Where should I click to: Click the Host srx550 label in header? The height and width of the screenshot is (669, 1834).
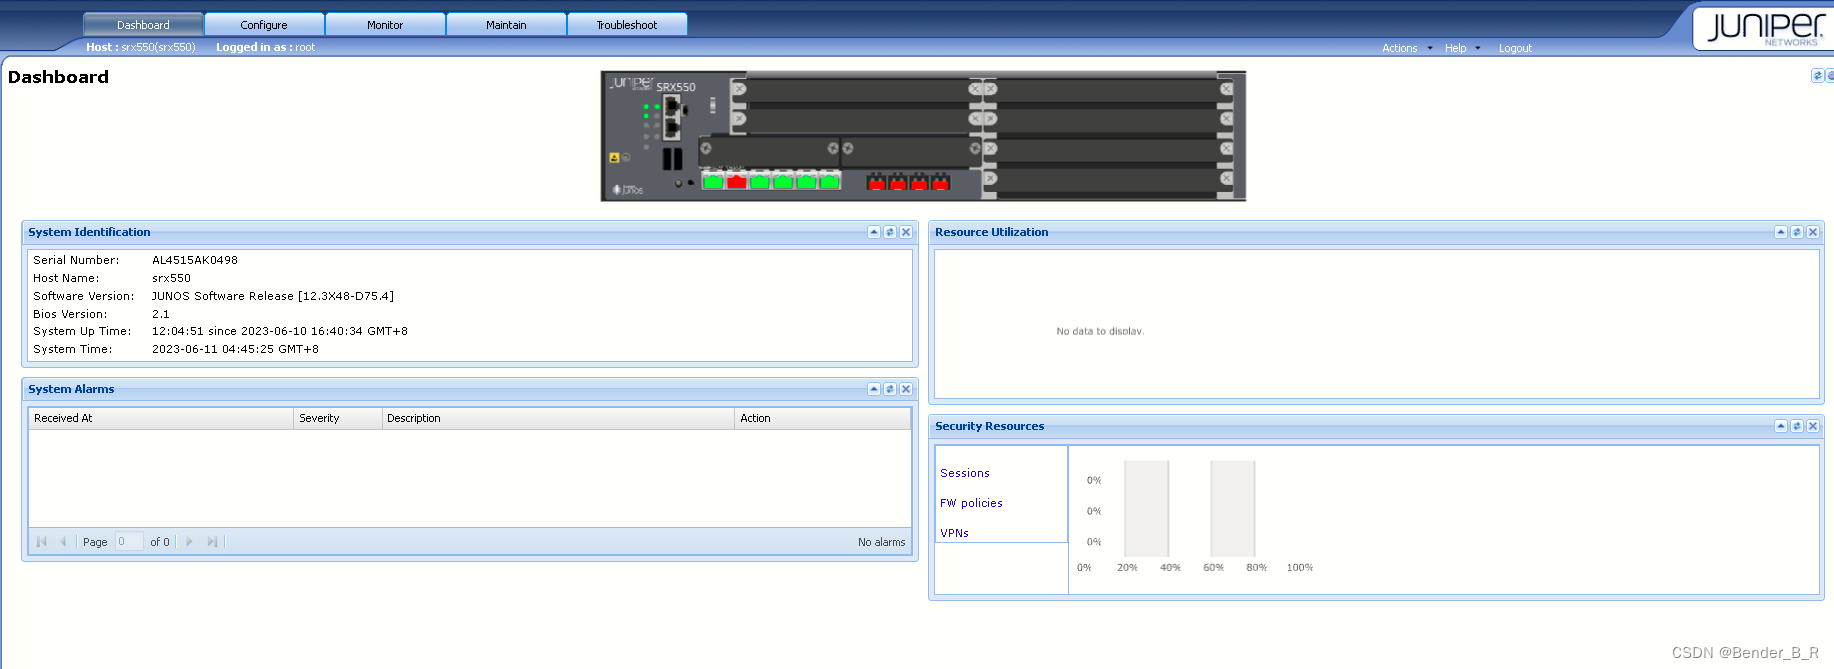point(141,47)
